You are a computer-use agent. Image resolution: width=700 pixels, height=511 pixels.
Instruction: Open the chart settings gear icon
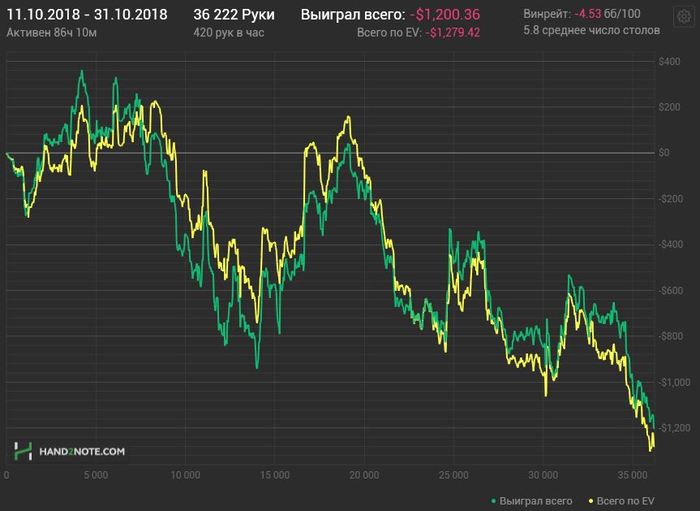tap(683, 17)
